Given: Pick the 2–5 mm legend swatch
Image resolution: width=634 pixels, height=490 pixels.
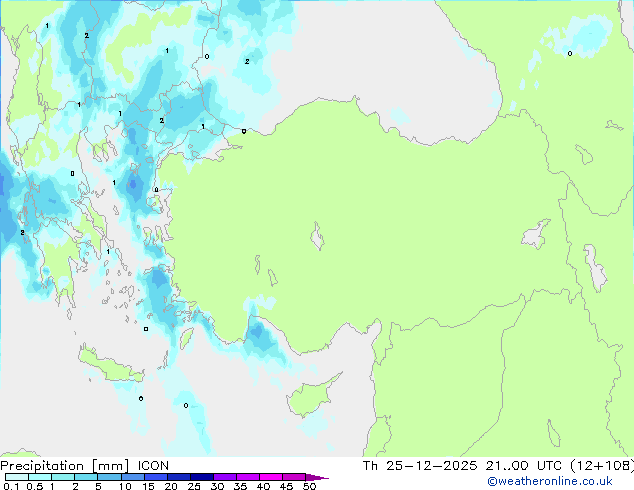Looking at the screenshot, I should point(86,477).
